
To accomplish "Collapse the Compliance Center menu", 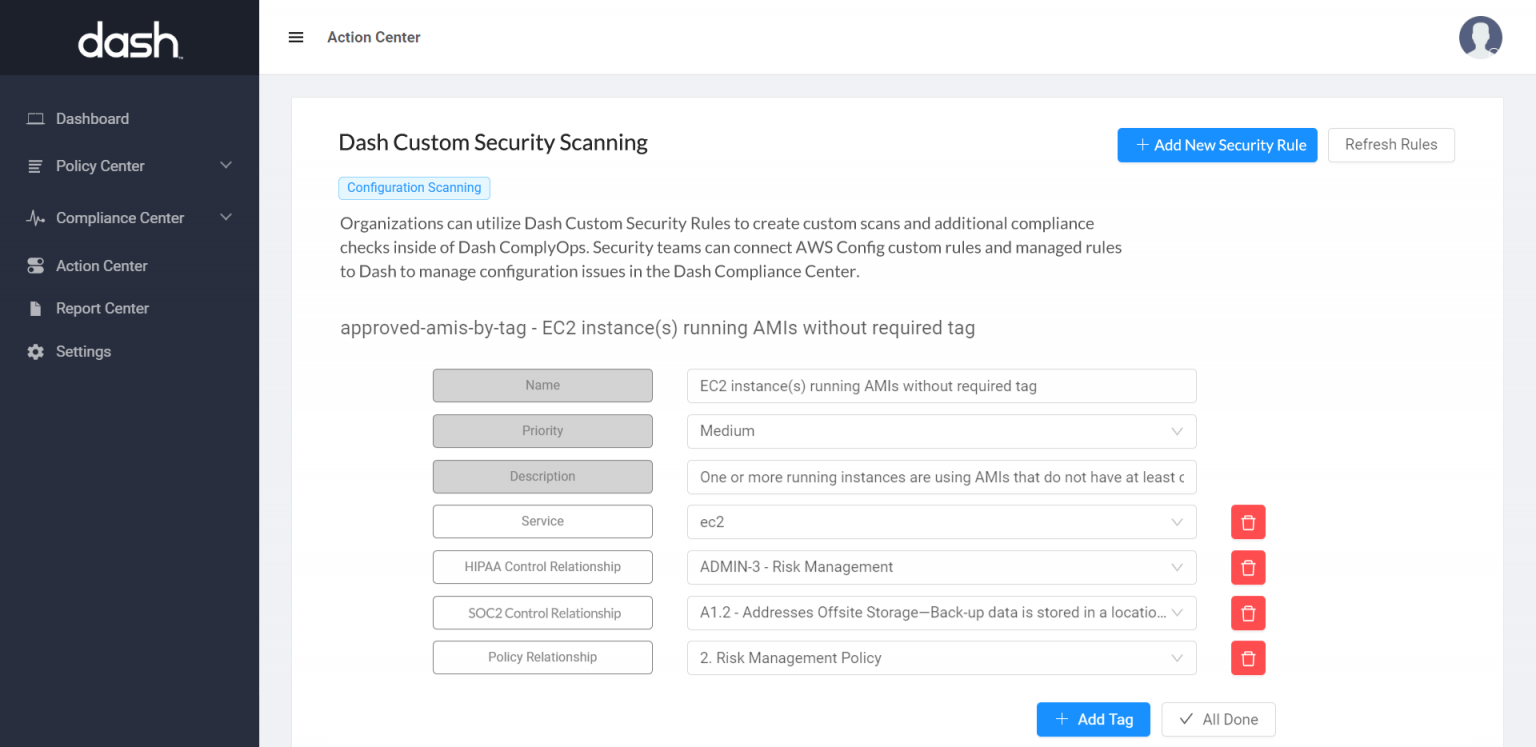I will [225, 217].
